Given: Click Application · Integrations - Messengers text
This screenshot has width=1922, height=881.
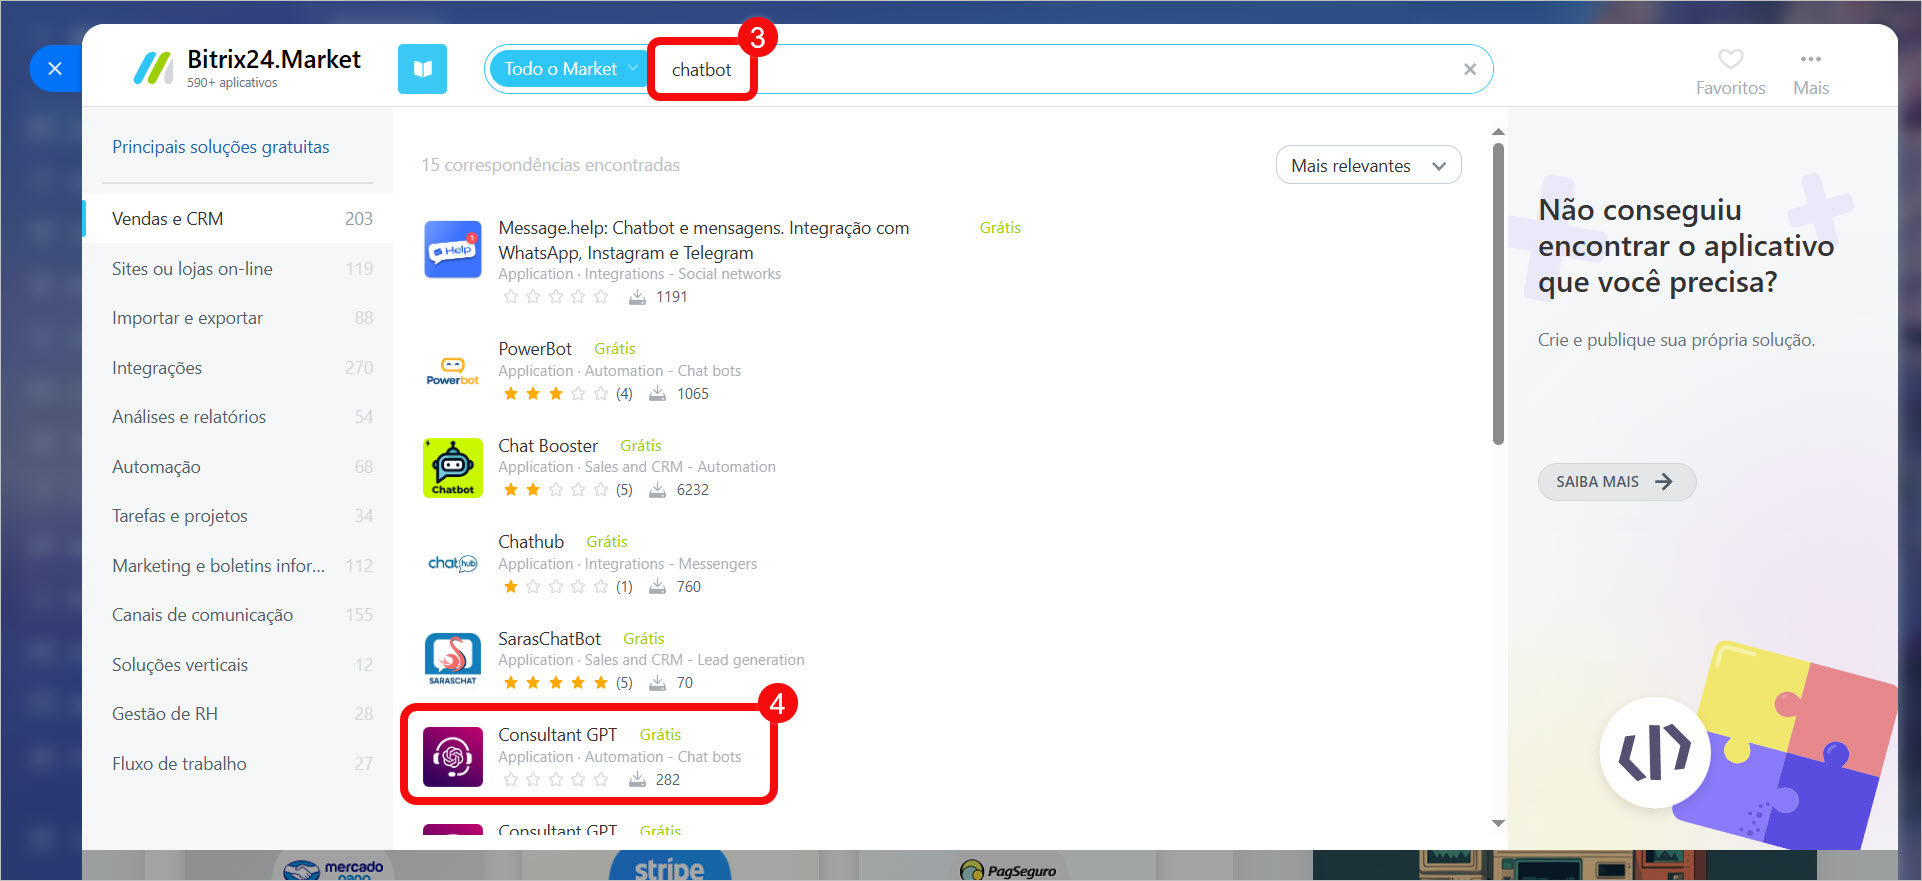Looking at the screenshot, I should (x=628, y=564).
